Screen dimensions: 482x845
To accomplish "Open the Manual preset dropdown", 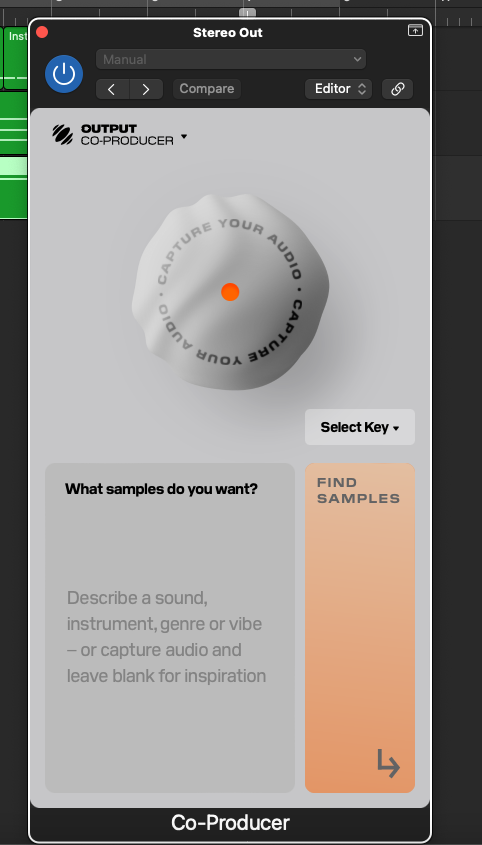I will [x=231, y=59].
